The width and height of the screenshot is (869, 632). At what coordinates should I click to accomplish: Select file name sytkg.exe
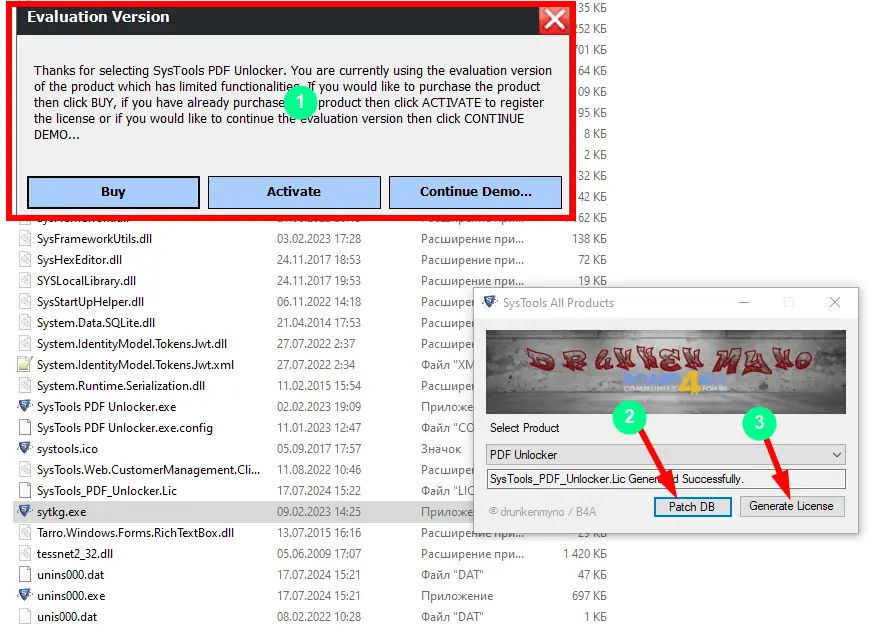pyautogui.click(x=62, y=512)
